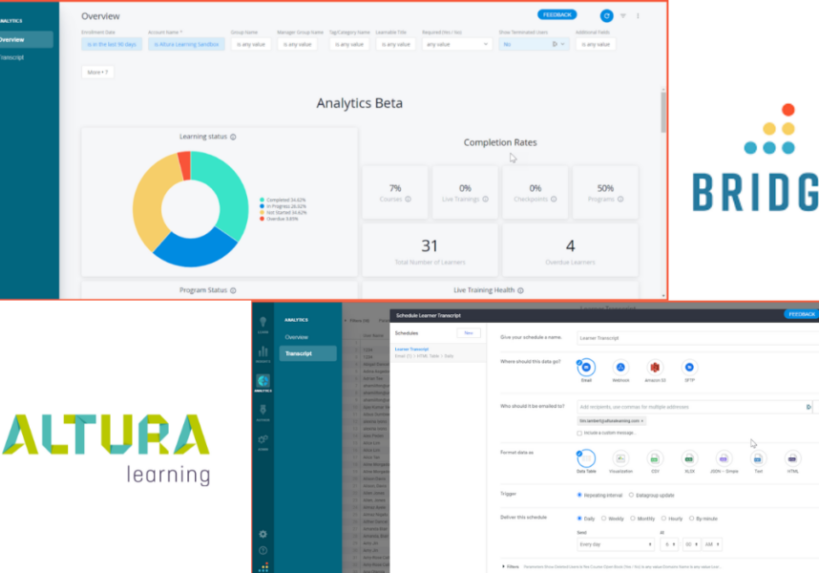Select Text format
The image size is (819, 573).
[x=758, y=459]
